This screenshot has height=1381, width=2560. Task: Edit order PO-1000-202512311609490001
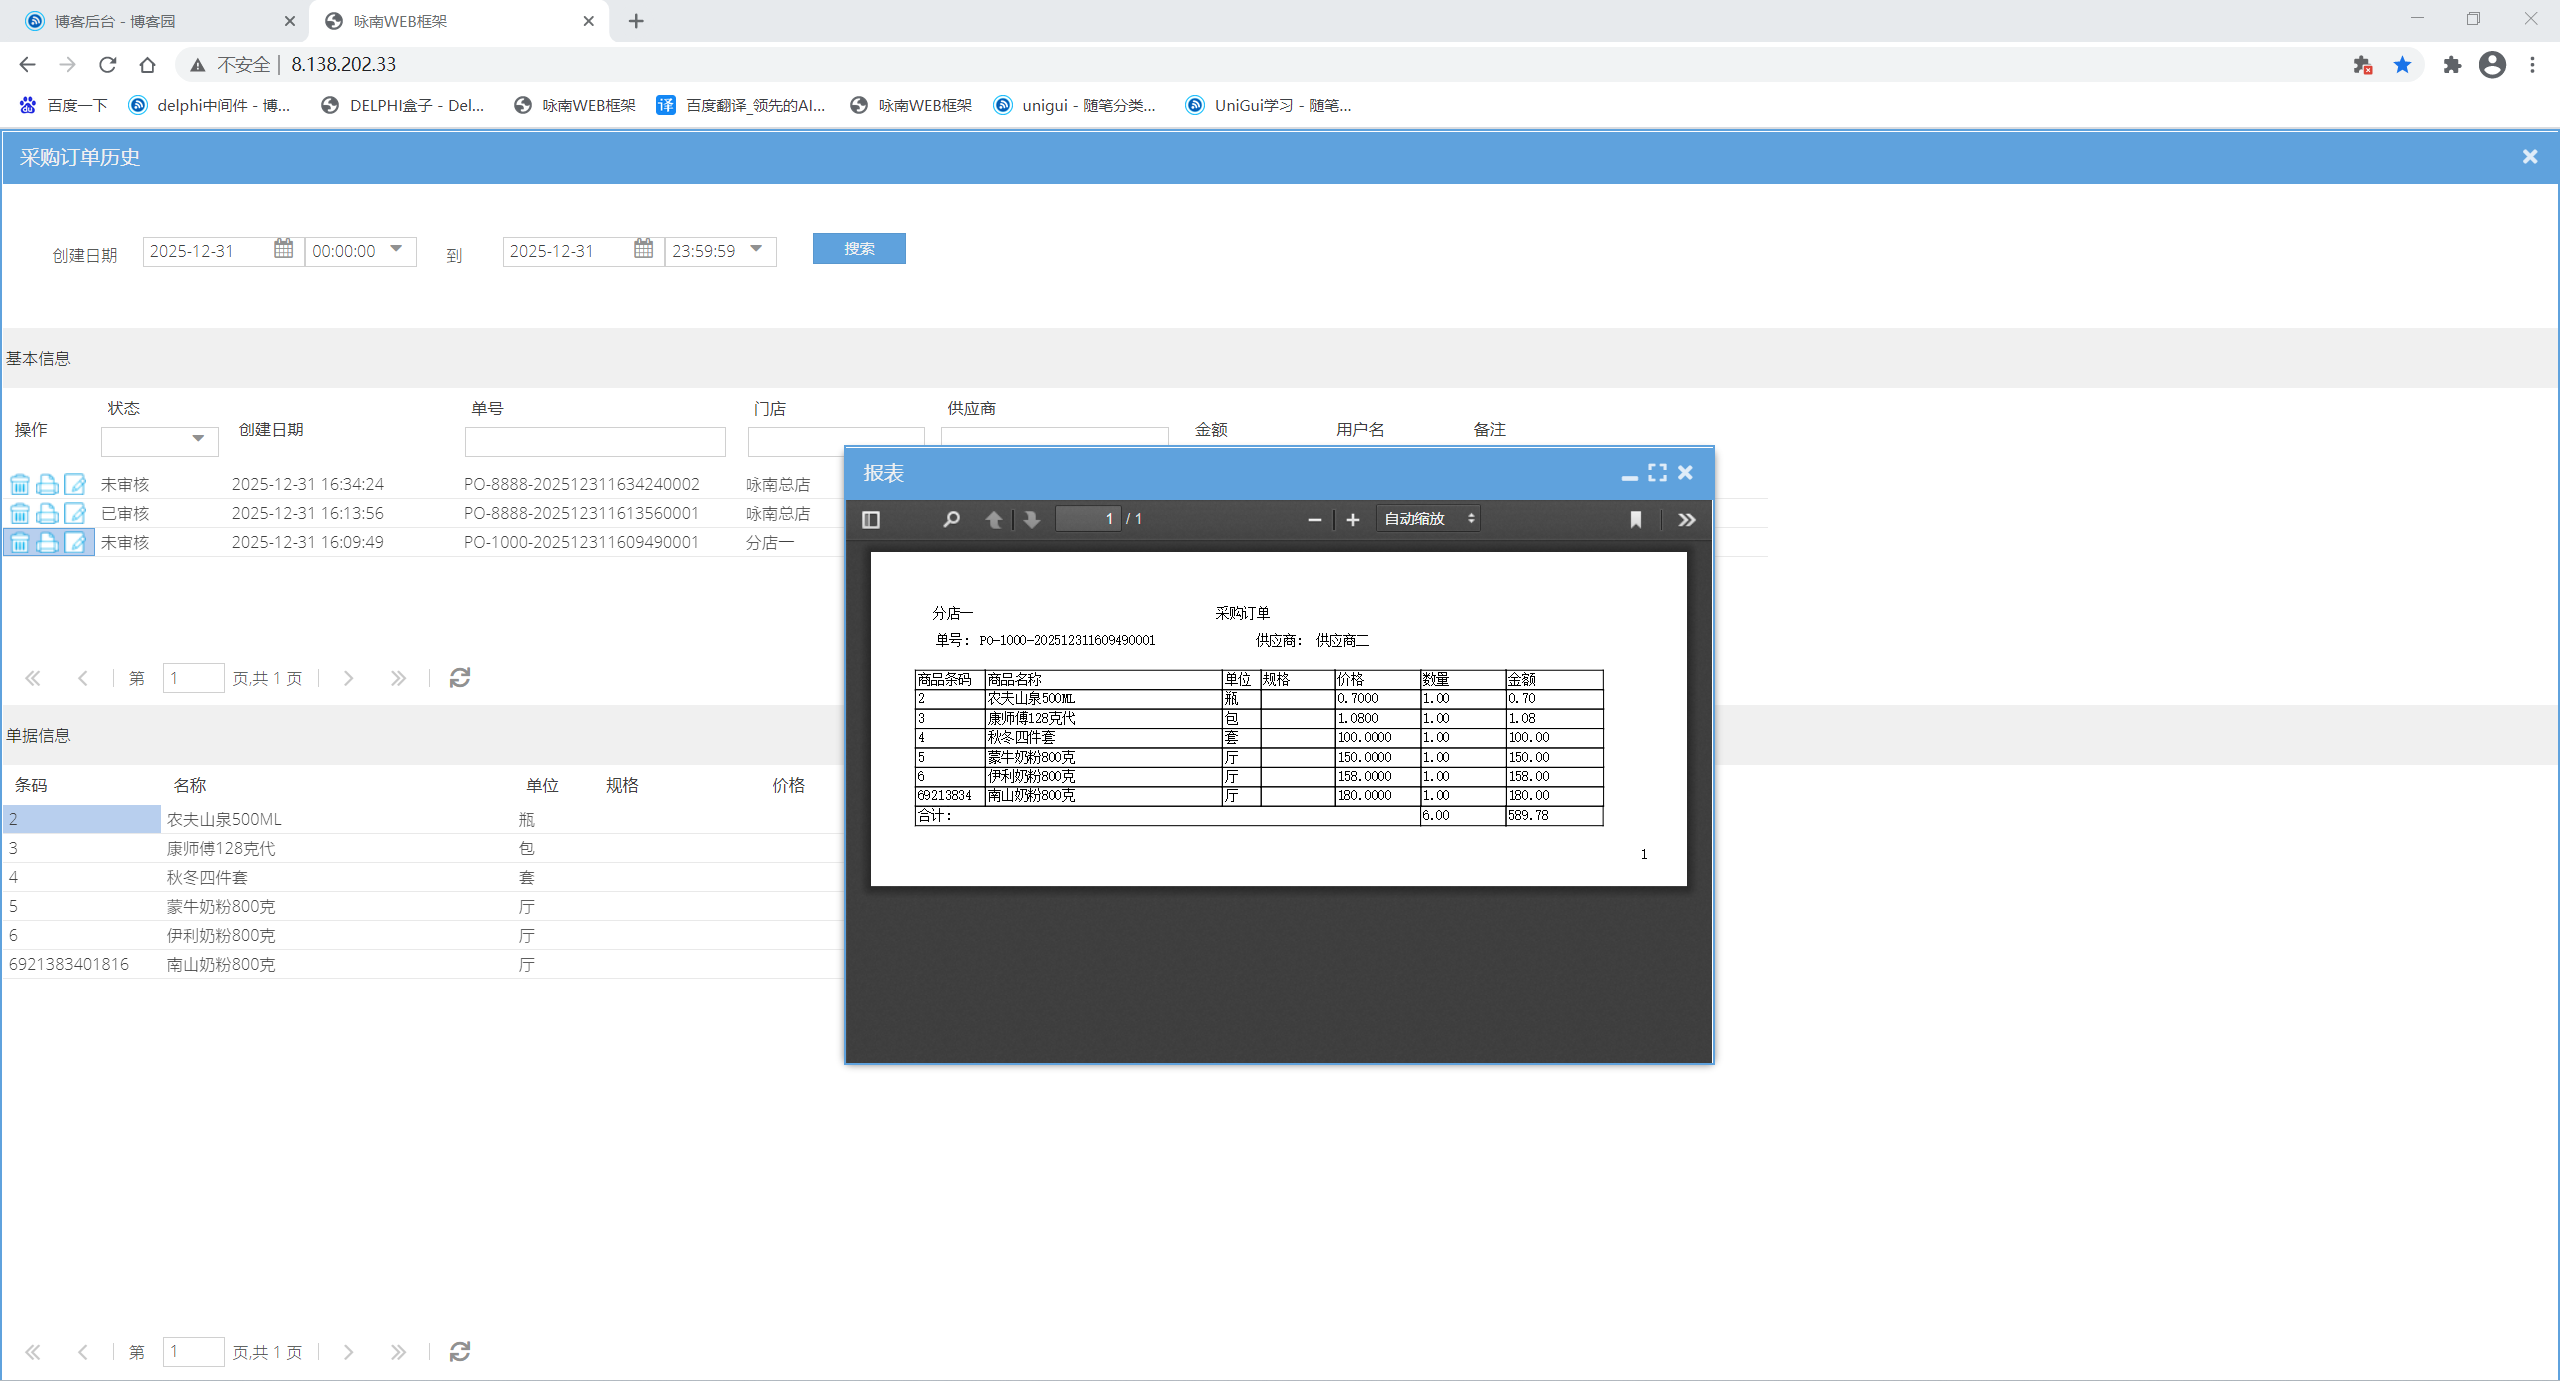75,543
